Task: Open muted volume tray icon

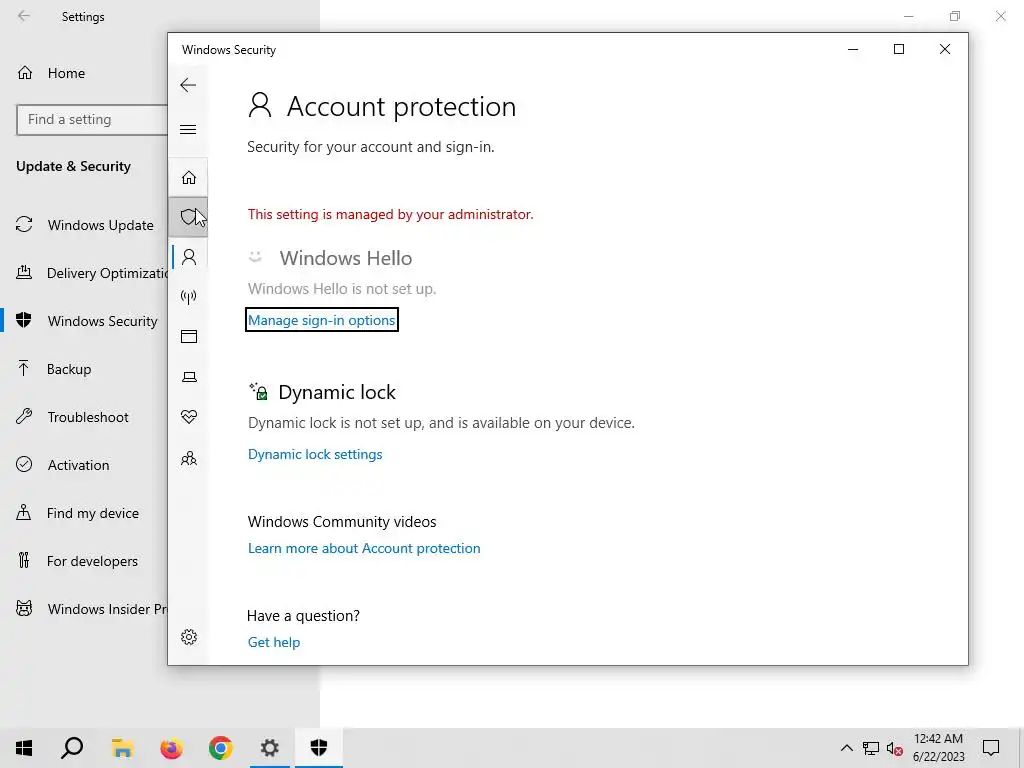Action: 895,748
